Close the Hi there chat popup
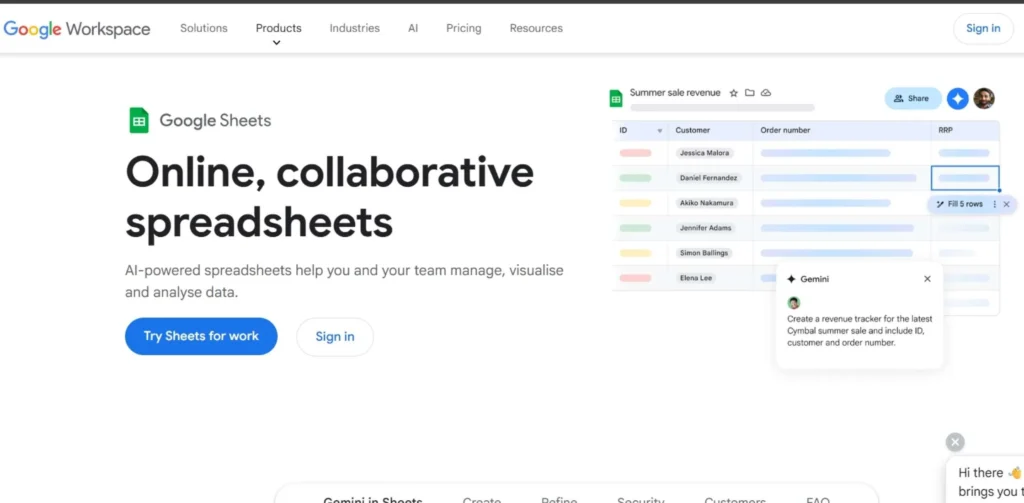Image resolution: width=1024 pixels, height=503 pixels. tap(955, 442)
